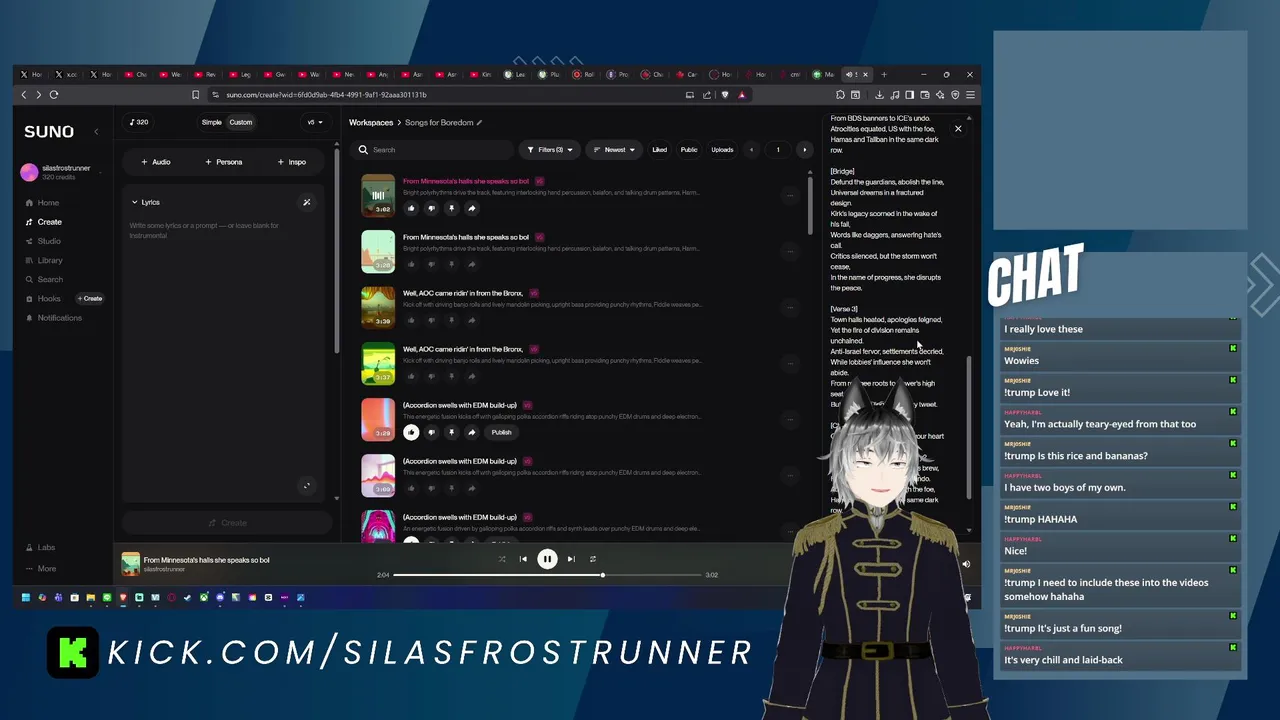
Task: Switch to Simple creation mode
Action: pos(211,122)
